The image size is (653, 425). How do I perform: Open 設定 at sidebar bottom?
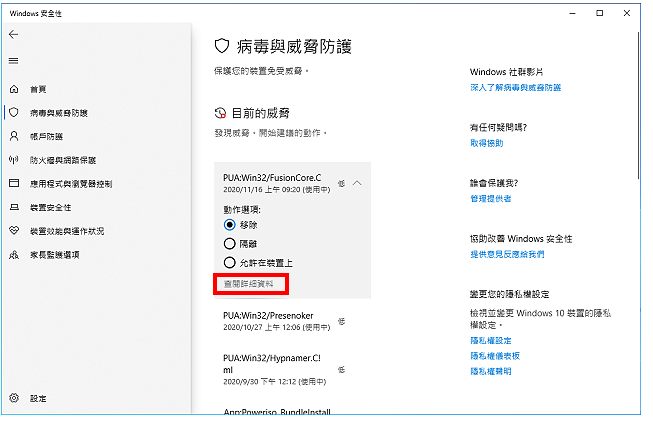coord(38,398)
